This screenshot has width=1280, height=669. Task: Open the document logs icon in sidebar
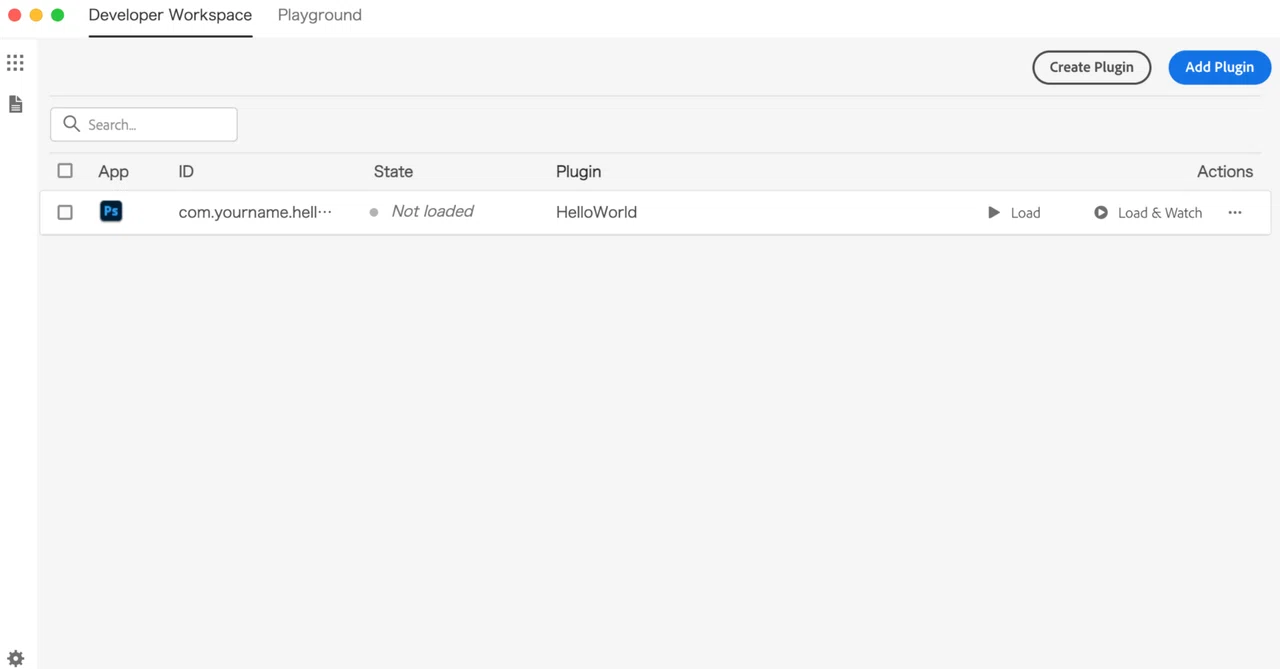(15, 104)
